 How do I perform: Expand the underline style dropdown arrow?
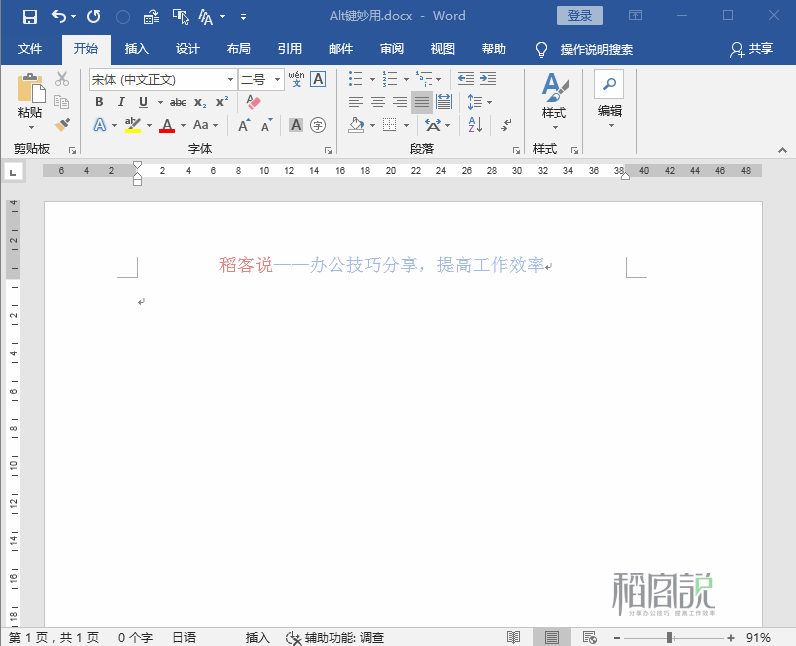[x=160, y=103]
